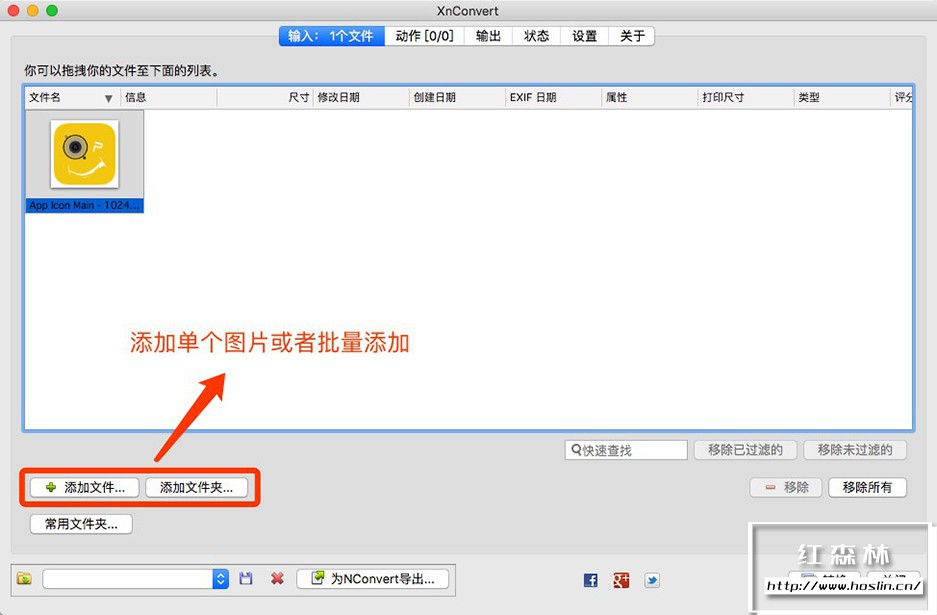The image size is (937, 615).
Task: Click the 属性 column header
Action: [650, 97]
